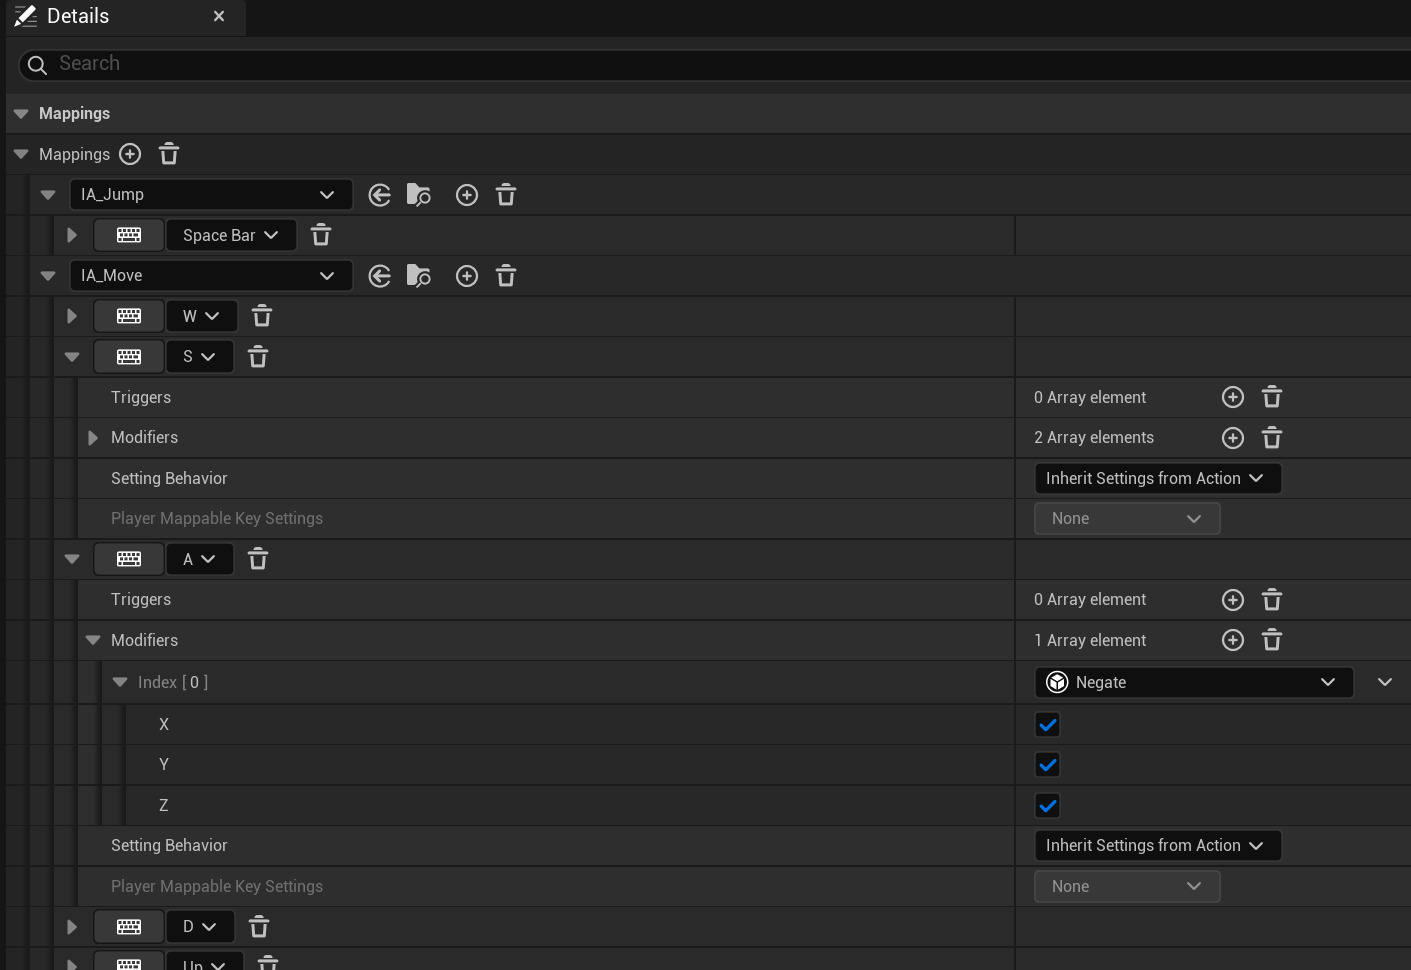
Task: Click keyboard key selector icon for D key
Action: (x=129, y=927)
